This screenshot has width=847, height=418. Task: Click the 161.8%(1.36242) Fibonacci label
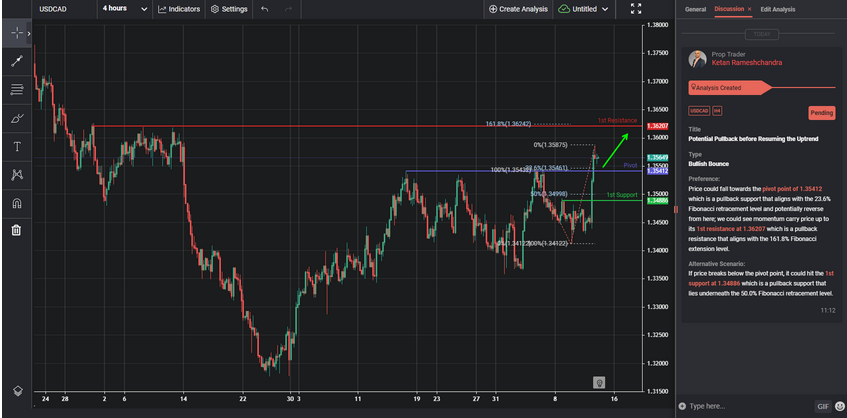pos(508,124)
